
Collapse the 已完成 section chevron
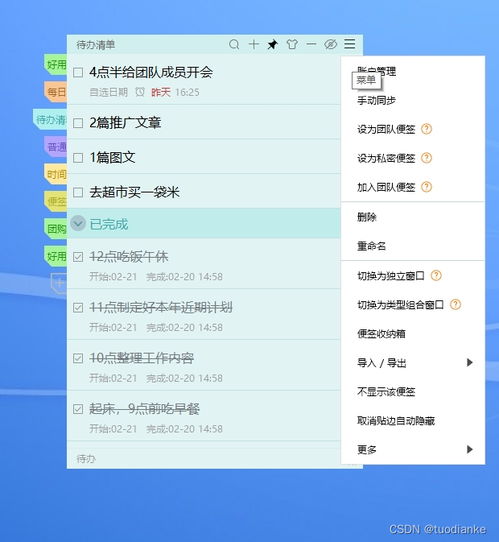click(x=78, y=223)
